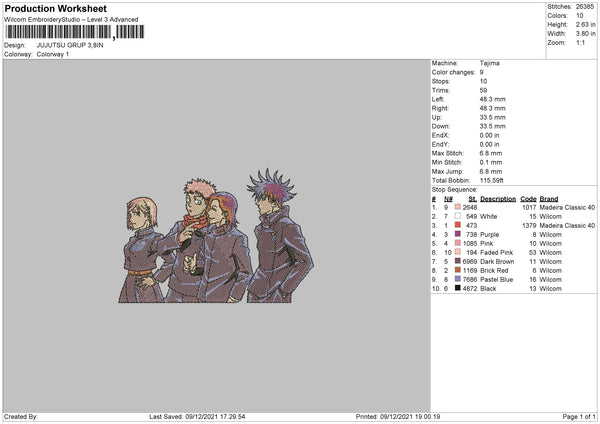Select the Pastel Blue description text
The image size is (600, 424).
tap(497, 280)
